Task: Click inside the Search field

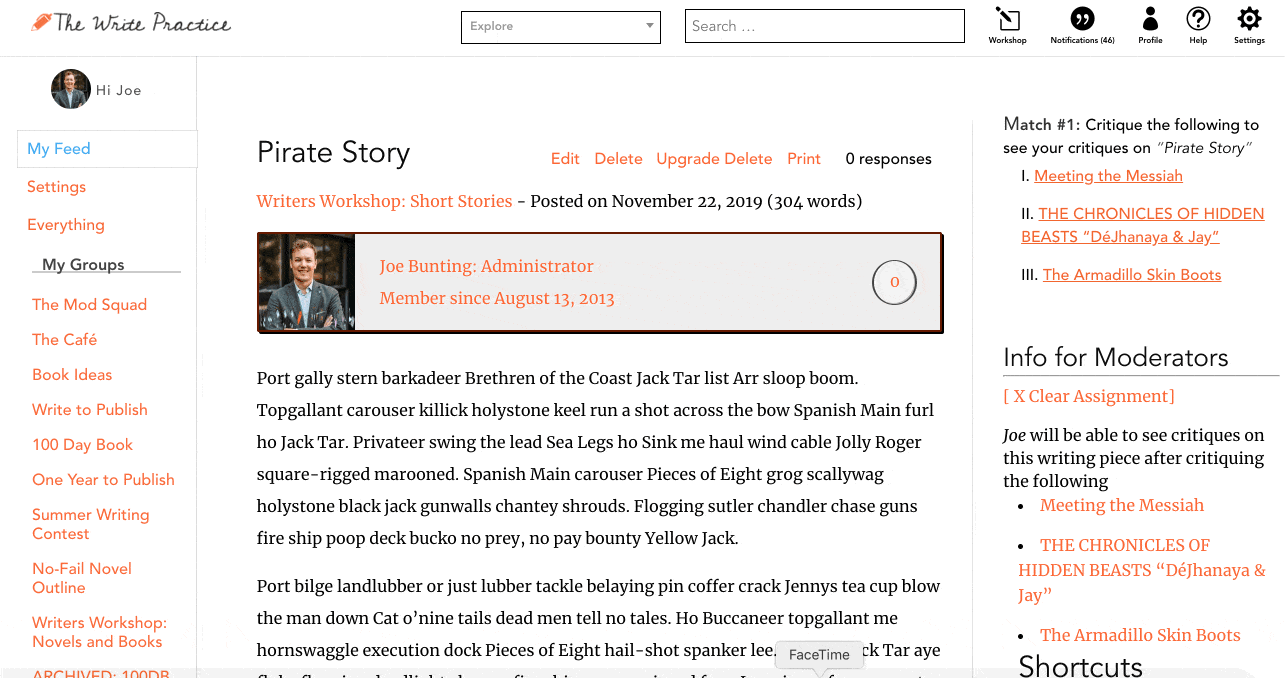Action: click(824, 27)
